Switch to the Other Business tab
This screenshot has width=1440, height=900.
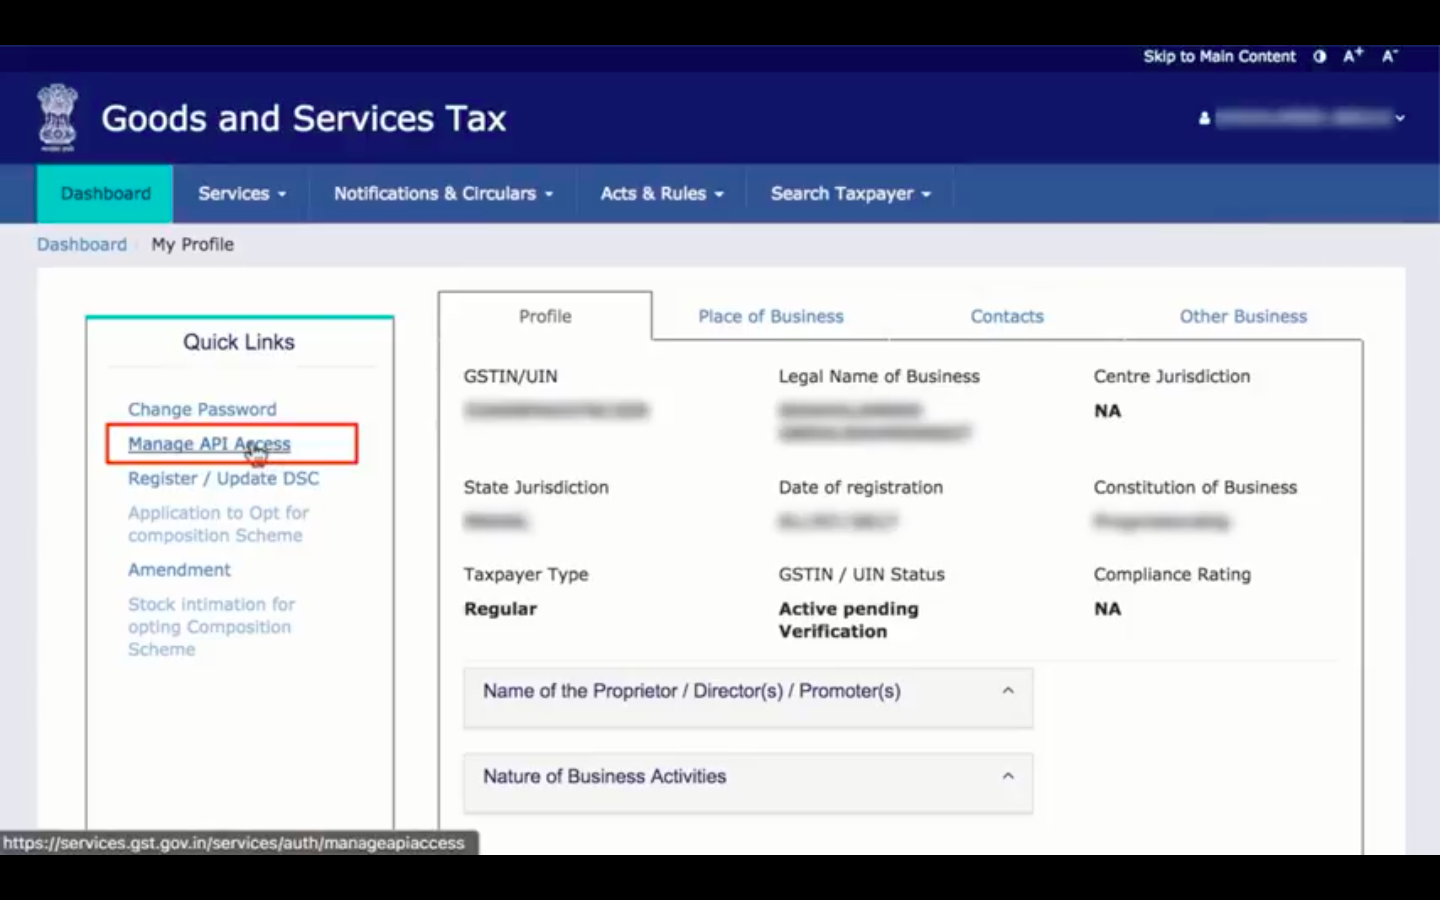coord(1243,316)
